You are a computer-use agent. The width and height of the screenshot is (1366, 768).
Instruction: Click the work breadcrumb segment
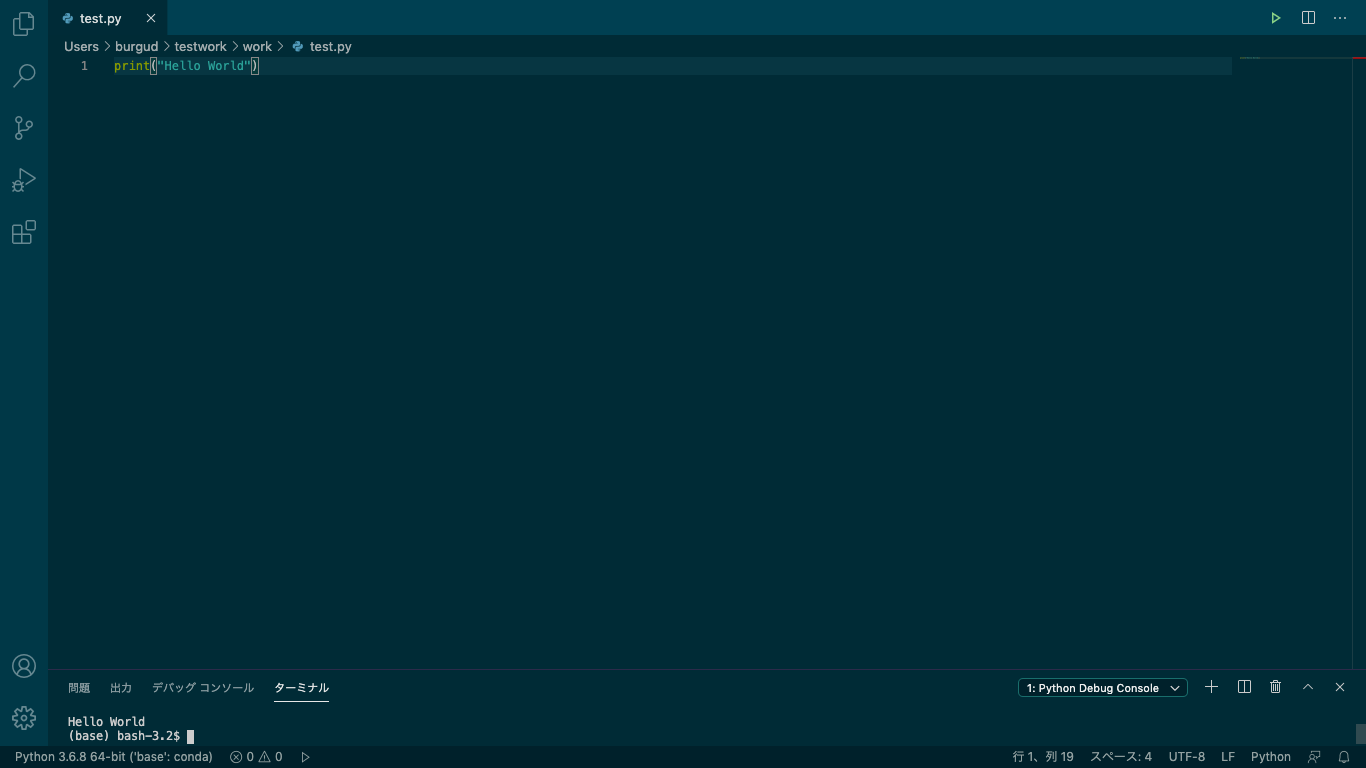(257, 46)
